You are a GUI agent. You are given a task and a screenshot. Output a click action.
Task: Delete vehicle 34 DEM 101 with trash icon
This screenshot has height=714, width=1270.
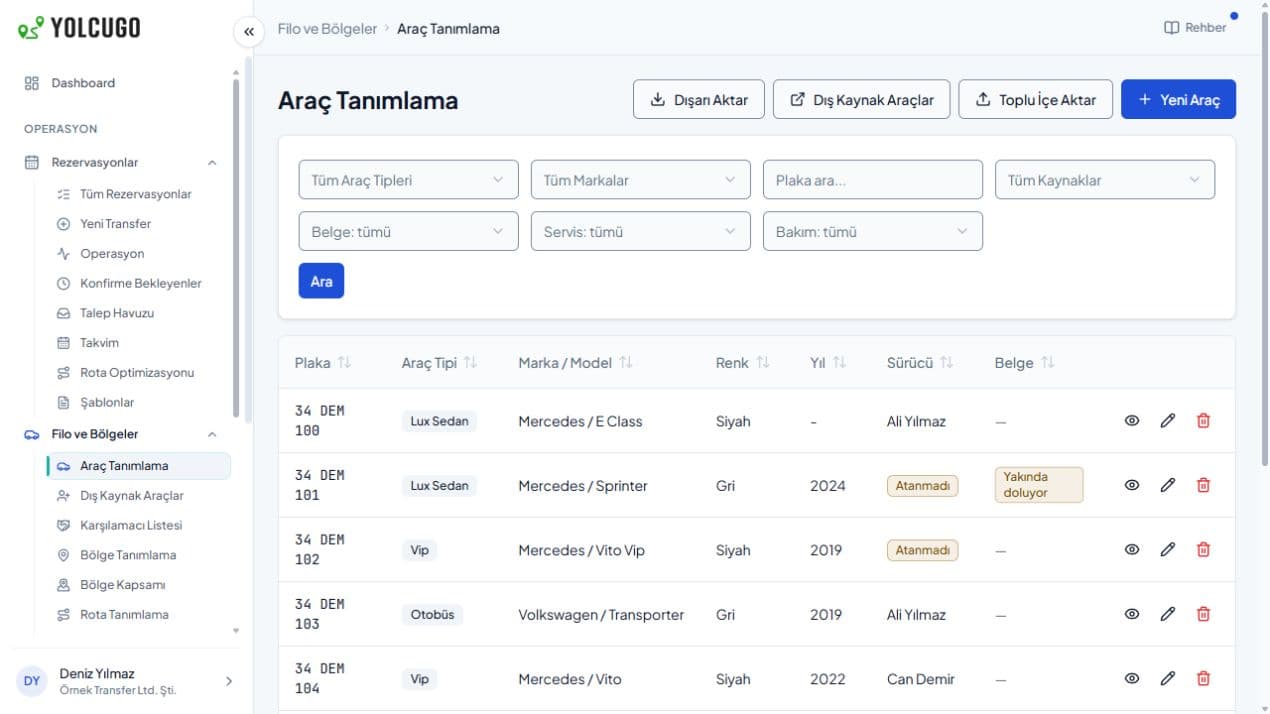[x=1203, y=485]
